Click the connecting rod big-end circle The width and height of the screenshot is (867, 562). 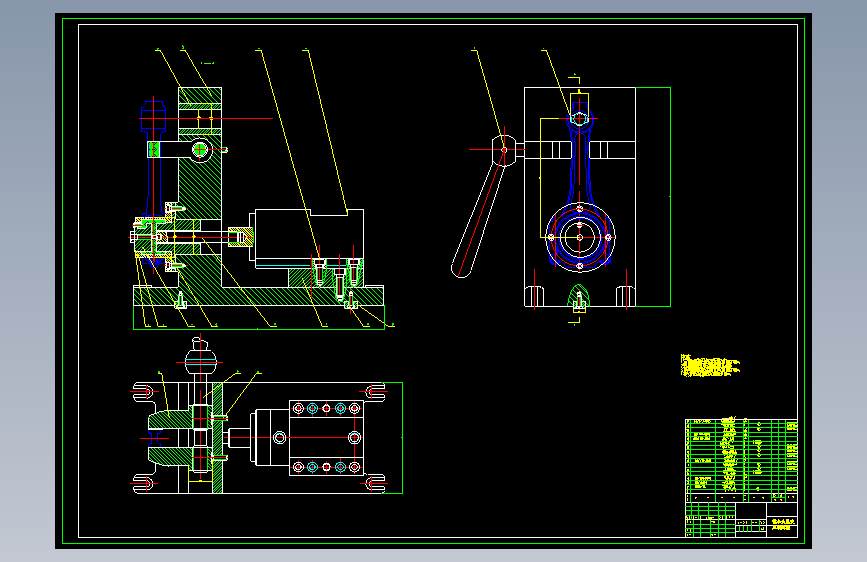(579, 237)
